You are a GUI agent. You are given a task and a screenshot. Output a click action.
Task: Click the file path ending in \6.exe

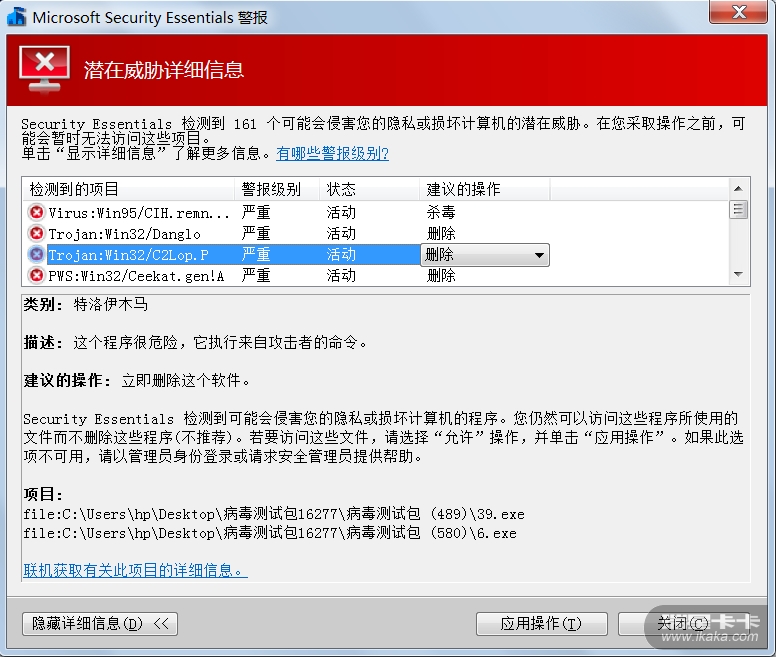(270, 533)
